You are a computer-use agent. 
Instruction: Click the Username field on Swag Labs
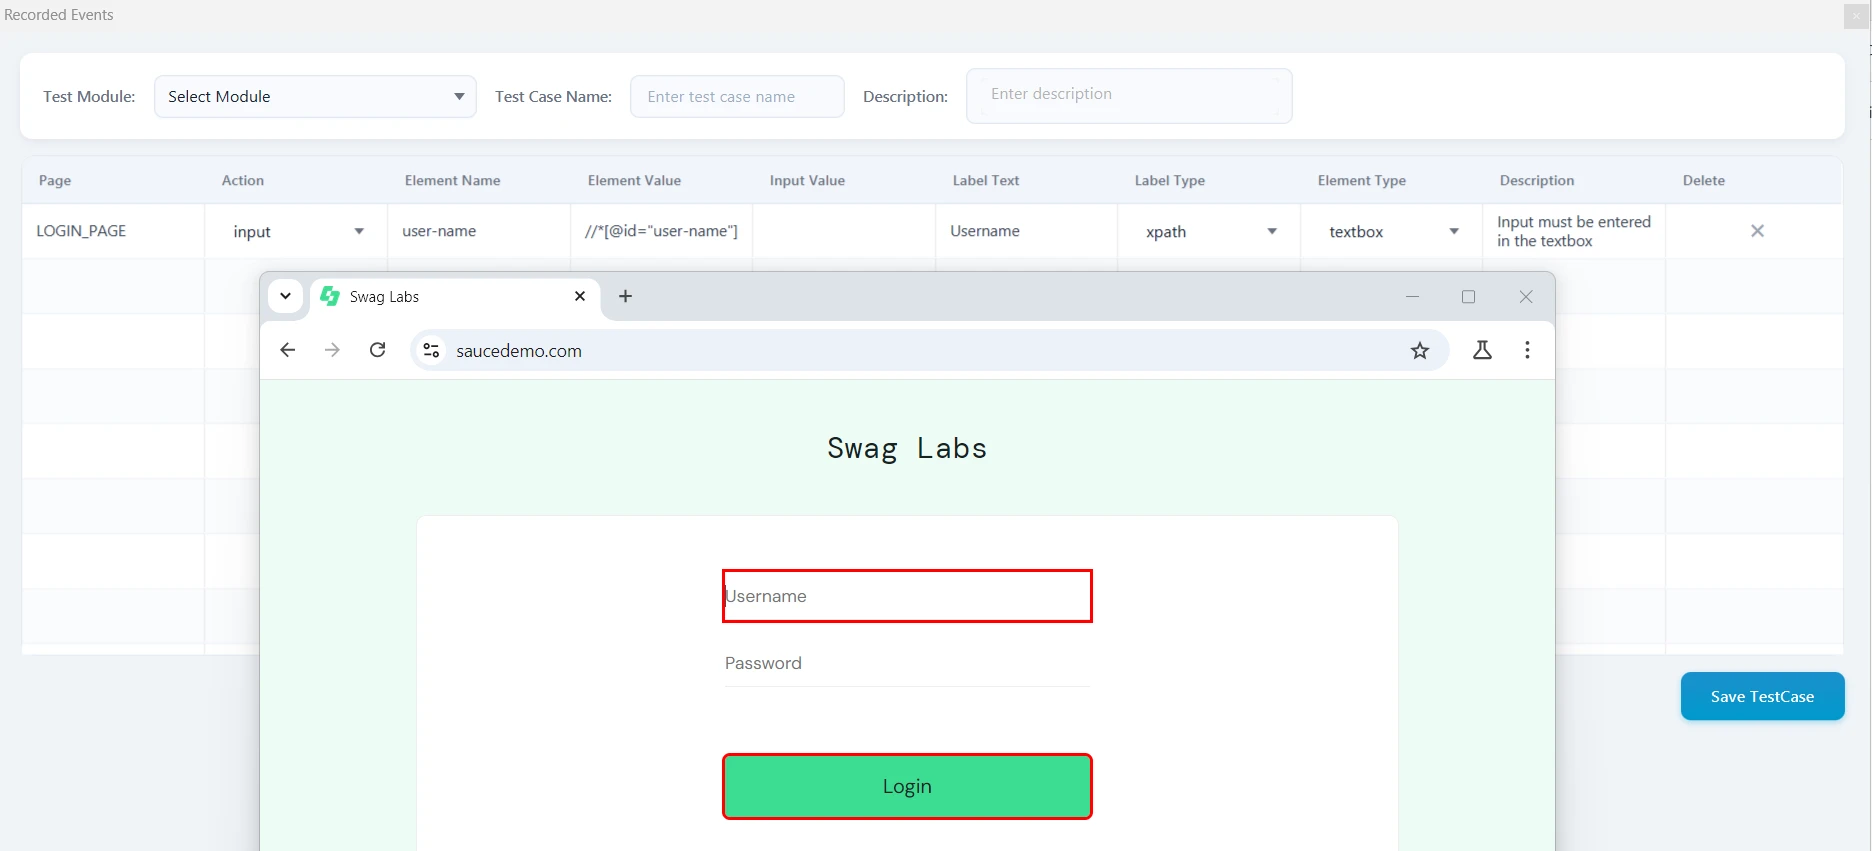click(x=907, y=596)
